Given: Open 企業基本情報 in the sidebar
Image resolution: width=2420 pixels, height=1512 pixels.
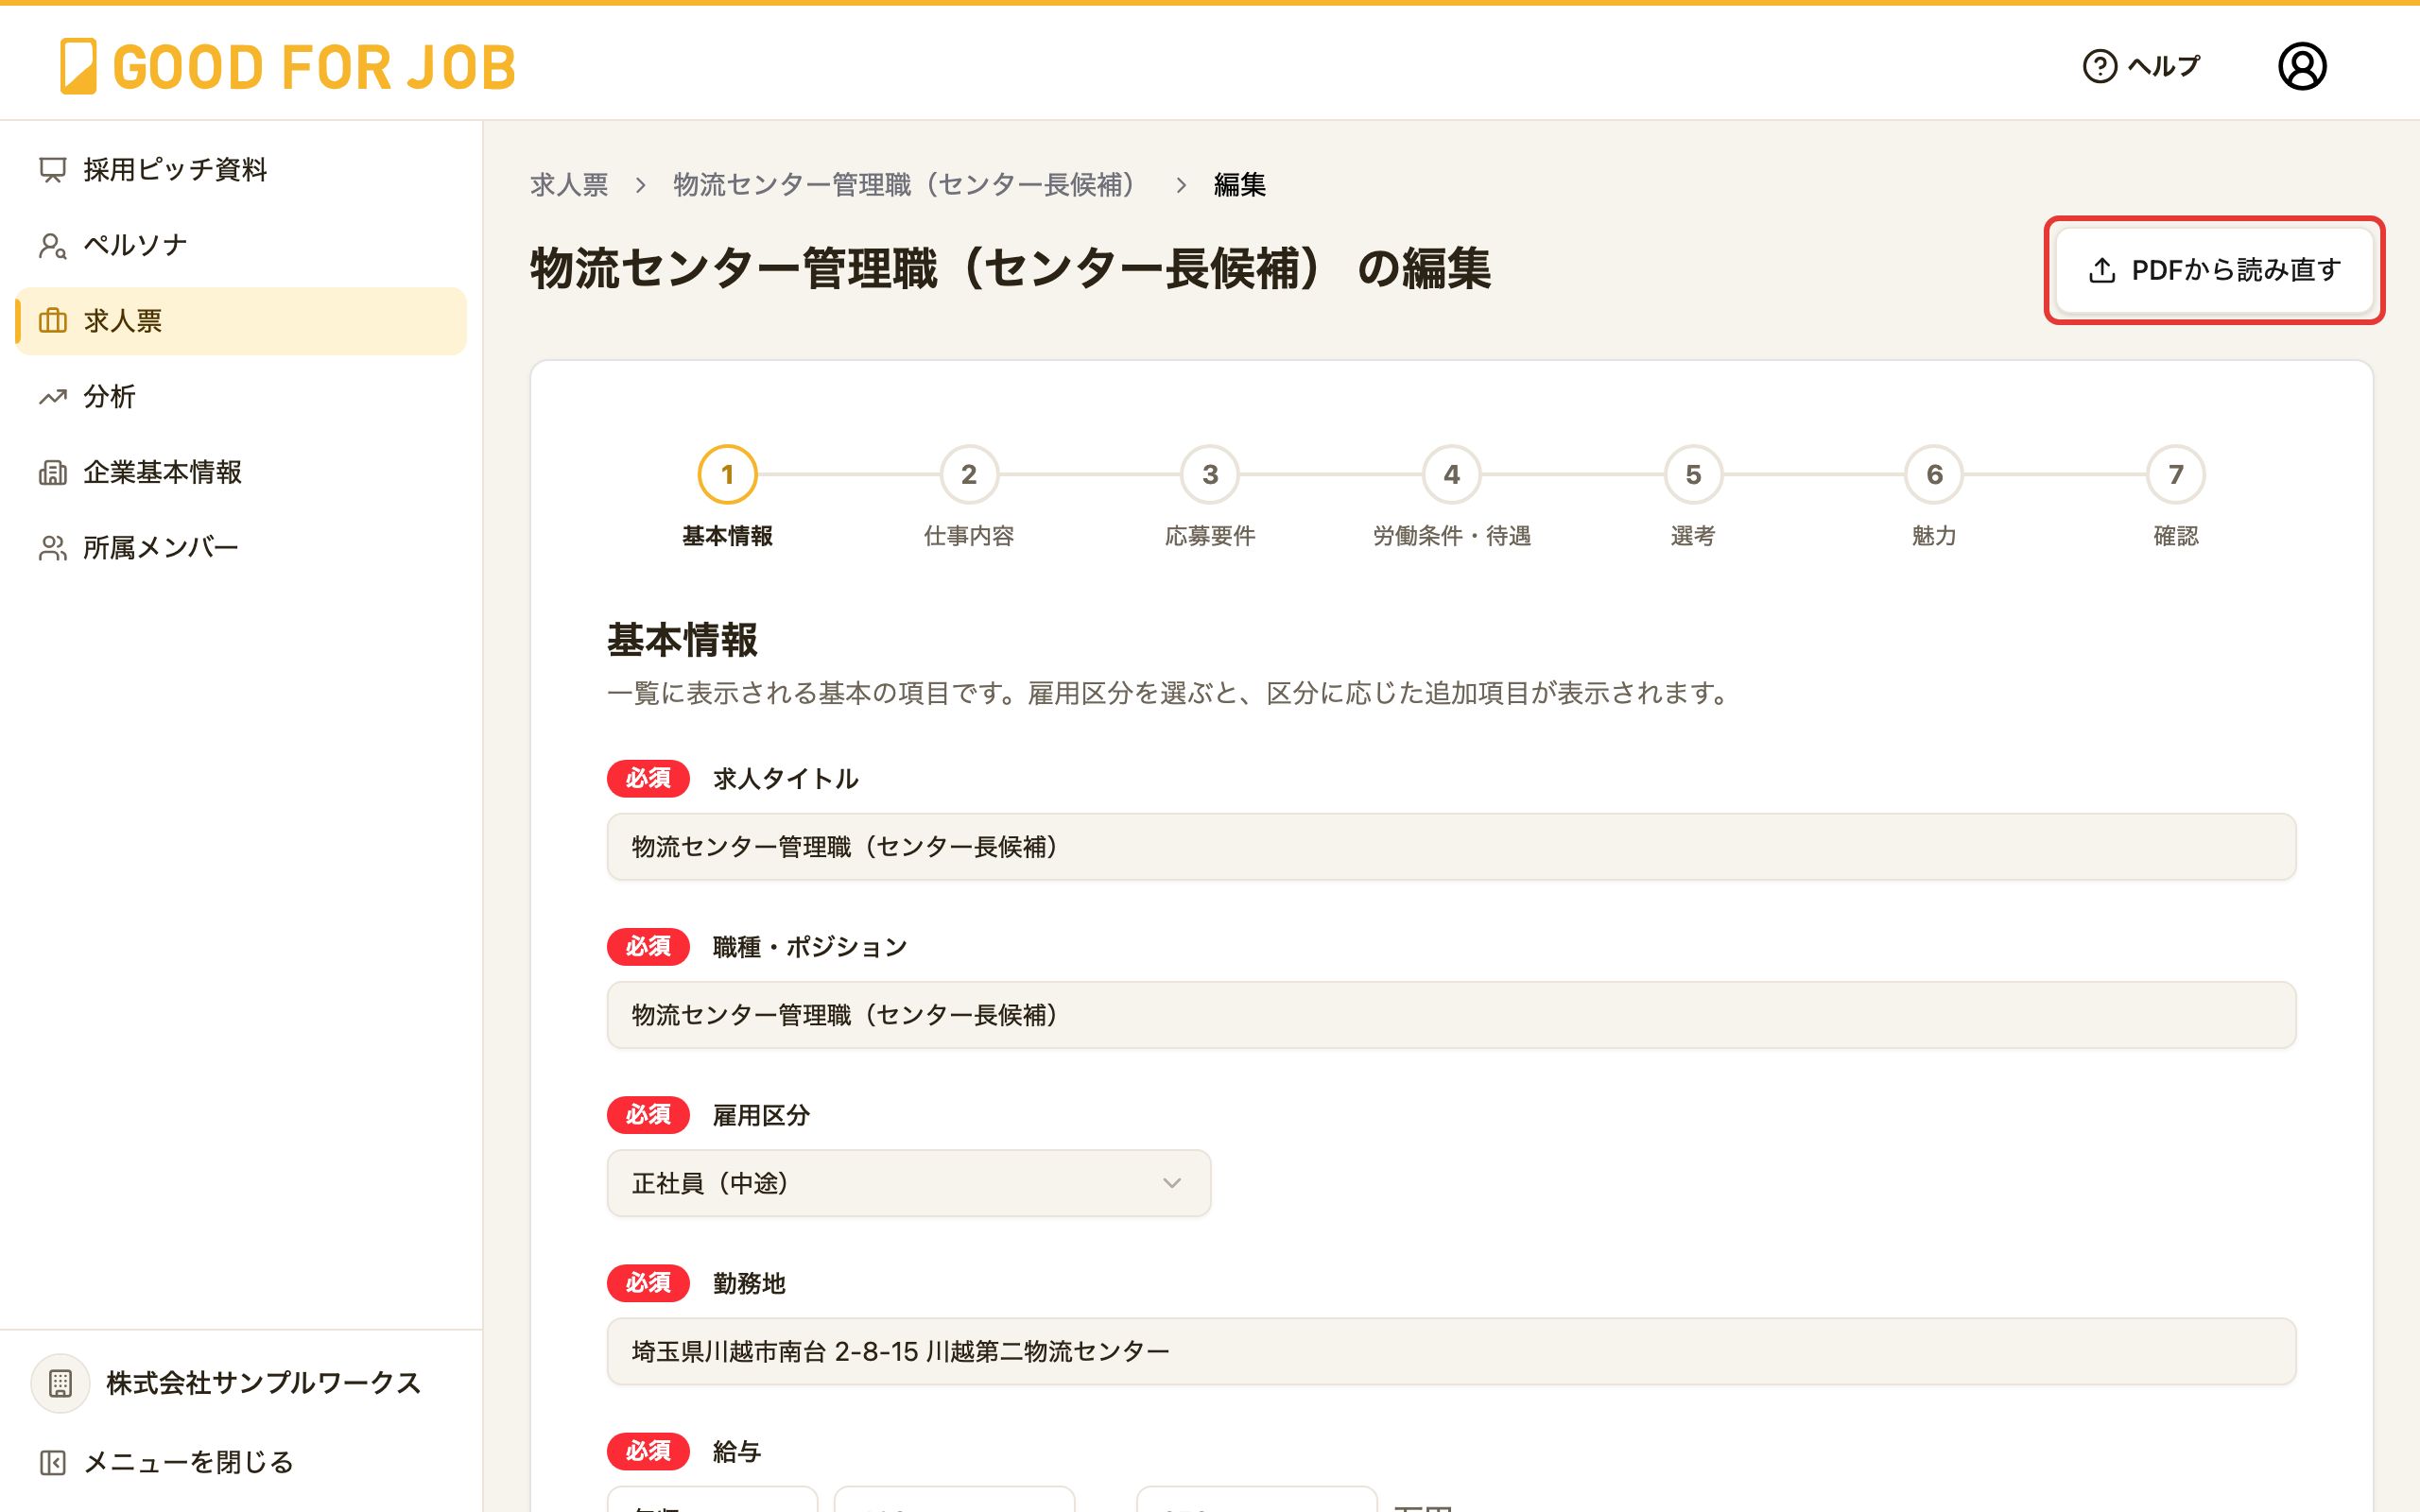Looking at the screenshot, I should click(x=241, y=472).
